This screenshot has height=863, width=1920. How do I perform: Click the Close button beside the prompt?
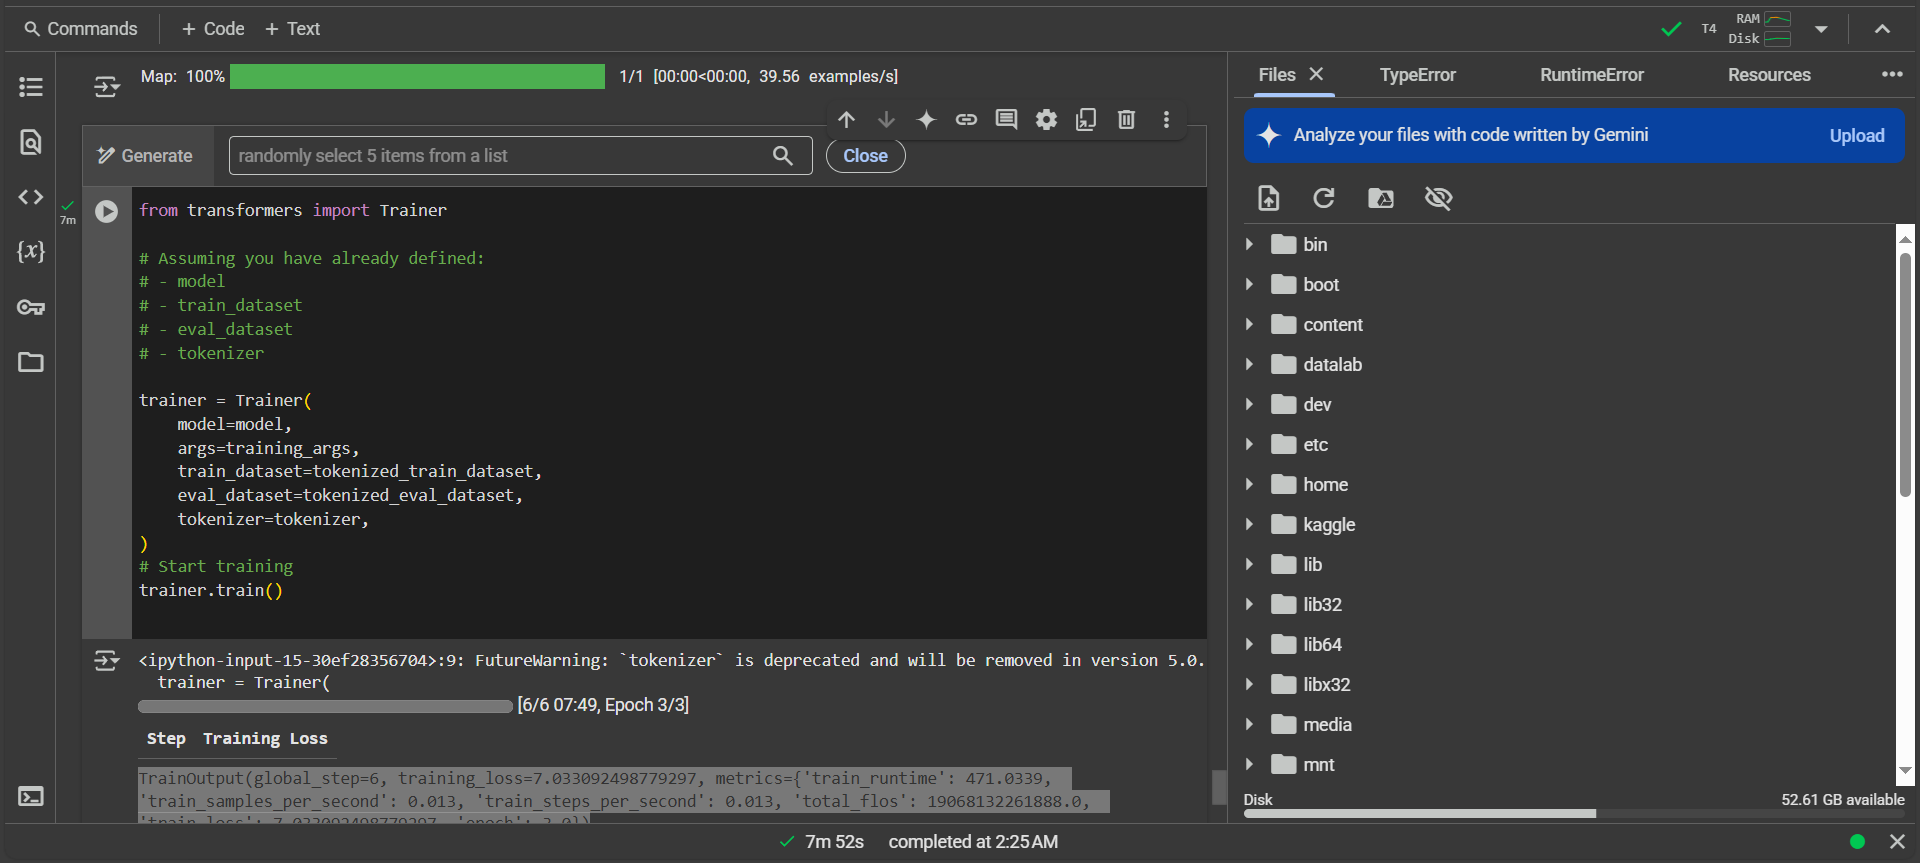(865, 156)
